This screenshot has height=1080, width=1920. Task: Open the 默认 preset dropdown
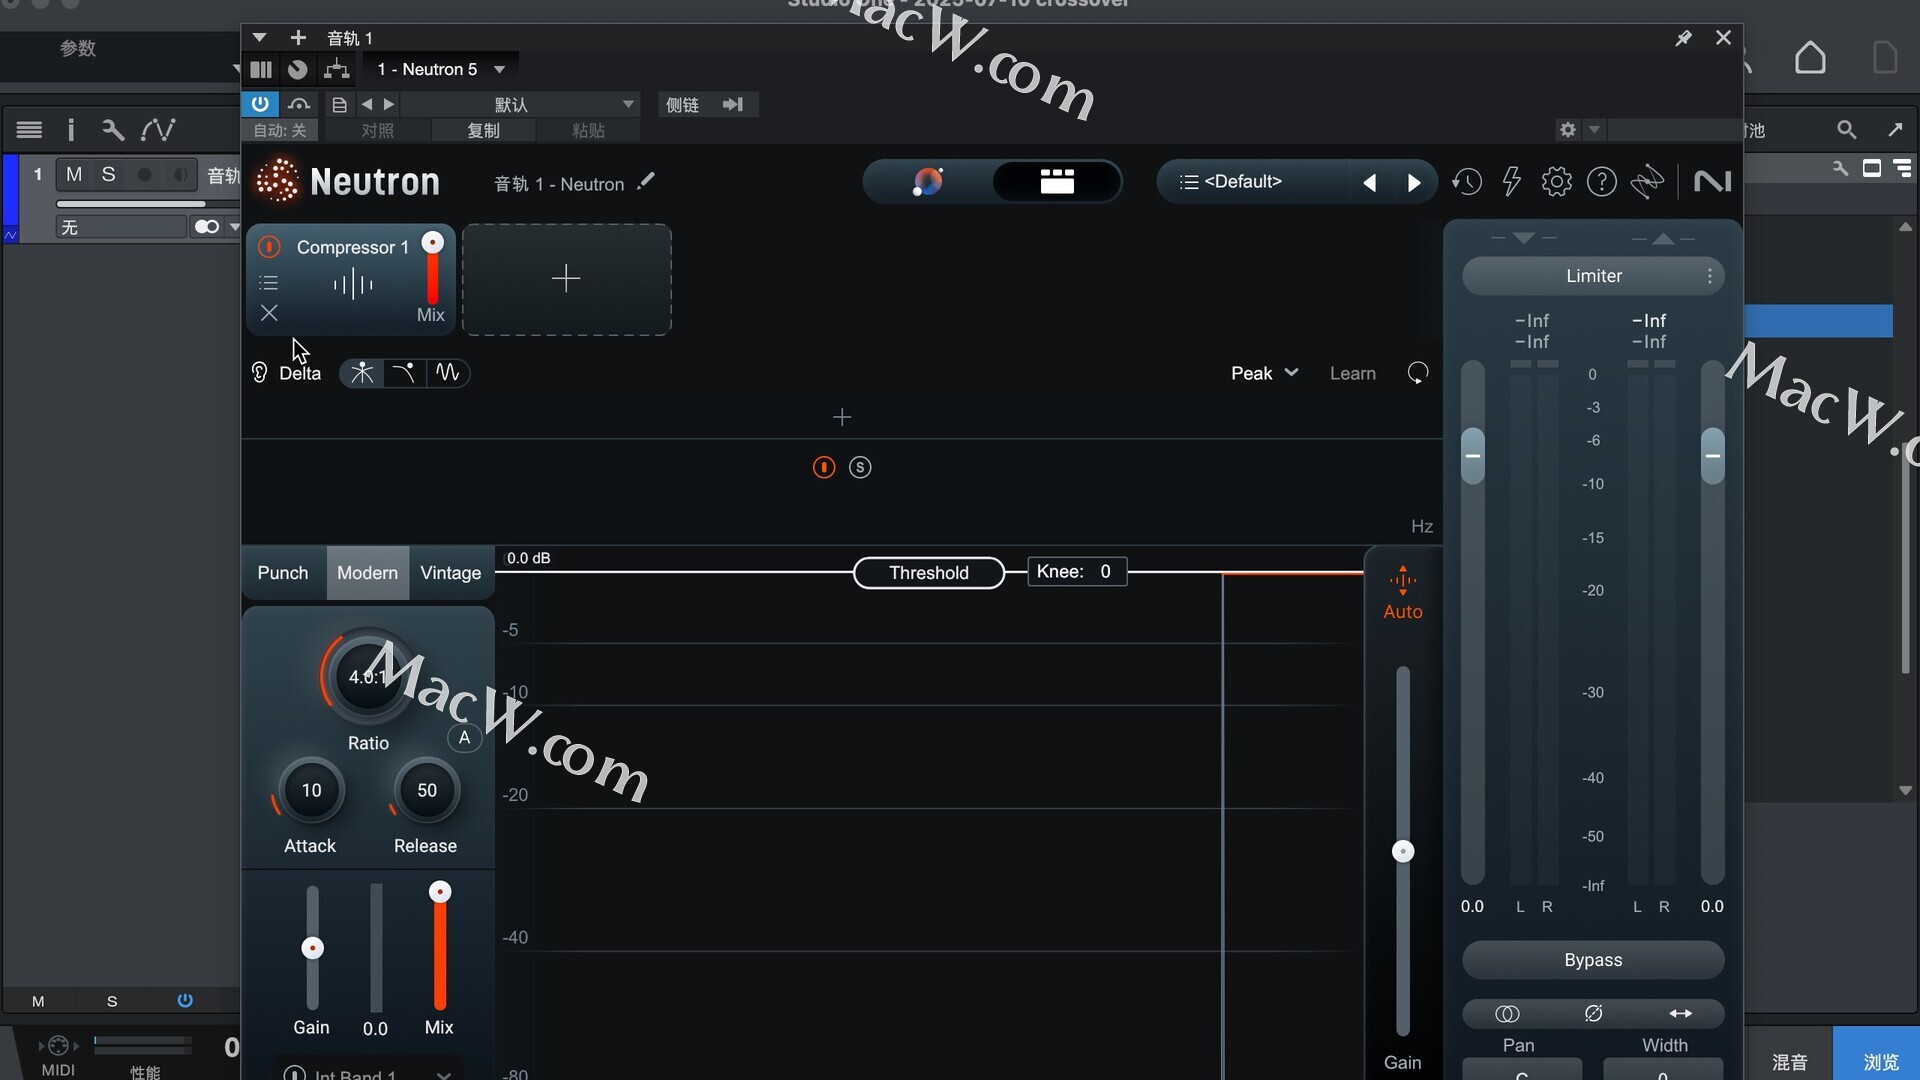[x=518, y=105]
